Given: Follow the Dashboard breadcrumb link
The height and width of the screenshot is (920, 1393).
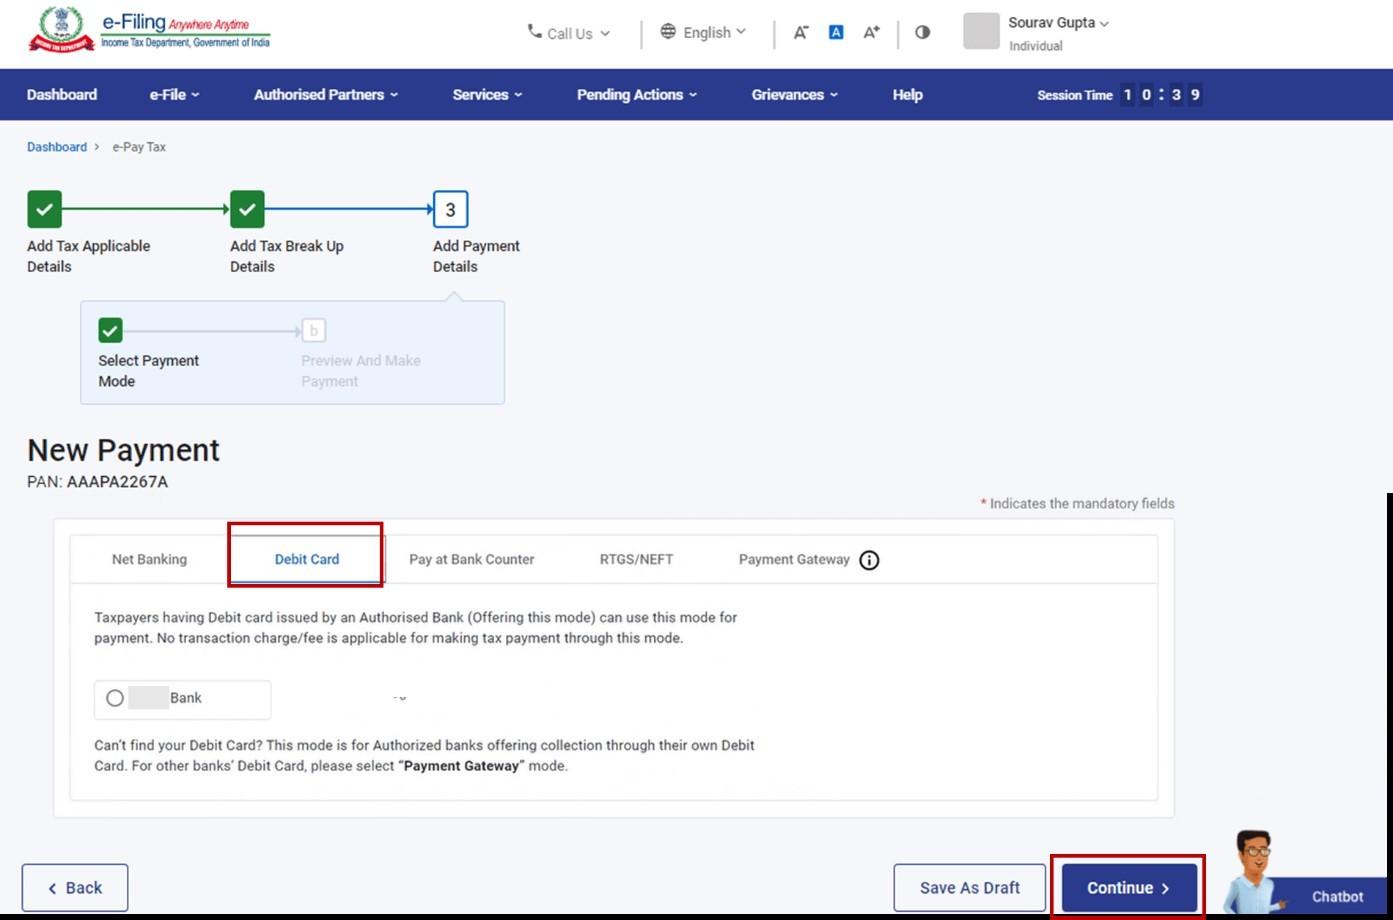Looking at the screenshot, I should 56,146.
